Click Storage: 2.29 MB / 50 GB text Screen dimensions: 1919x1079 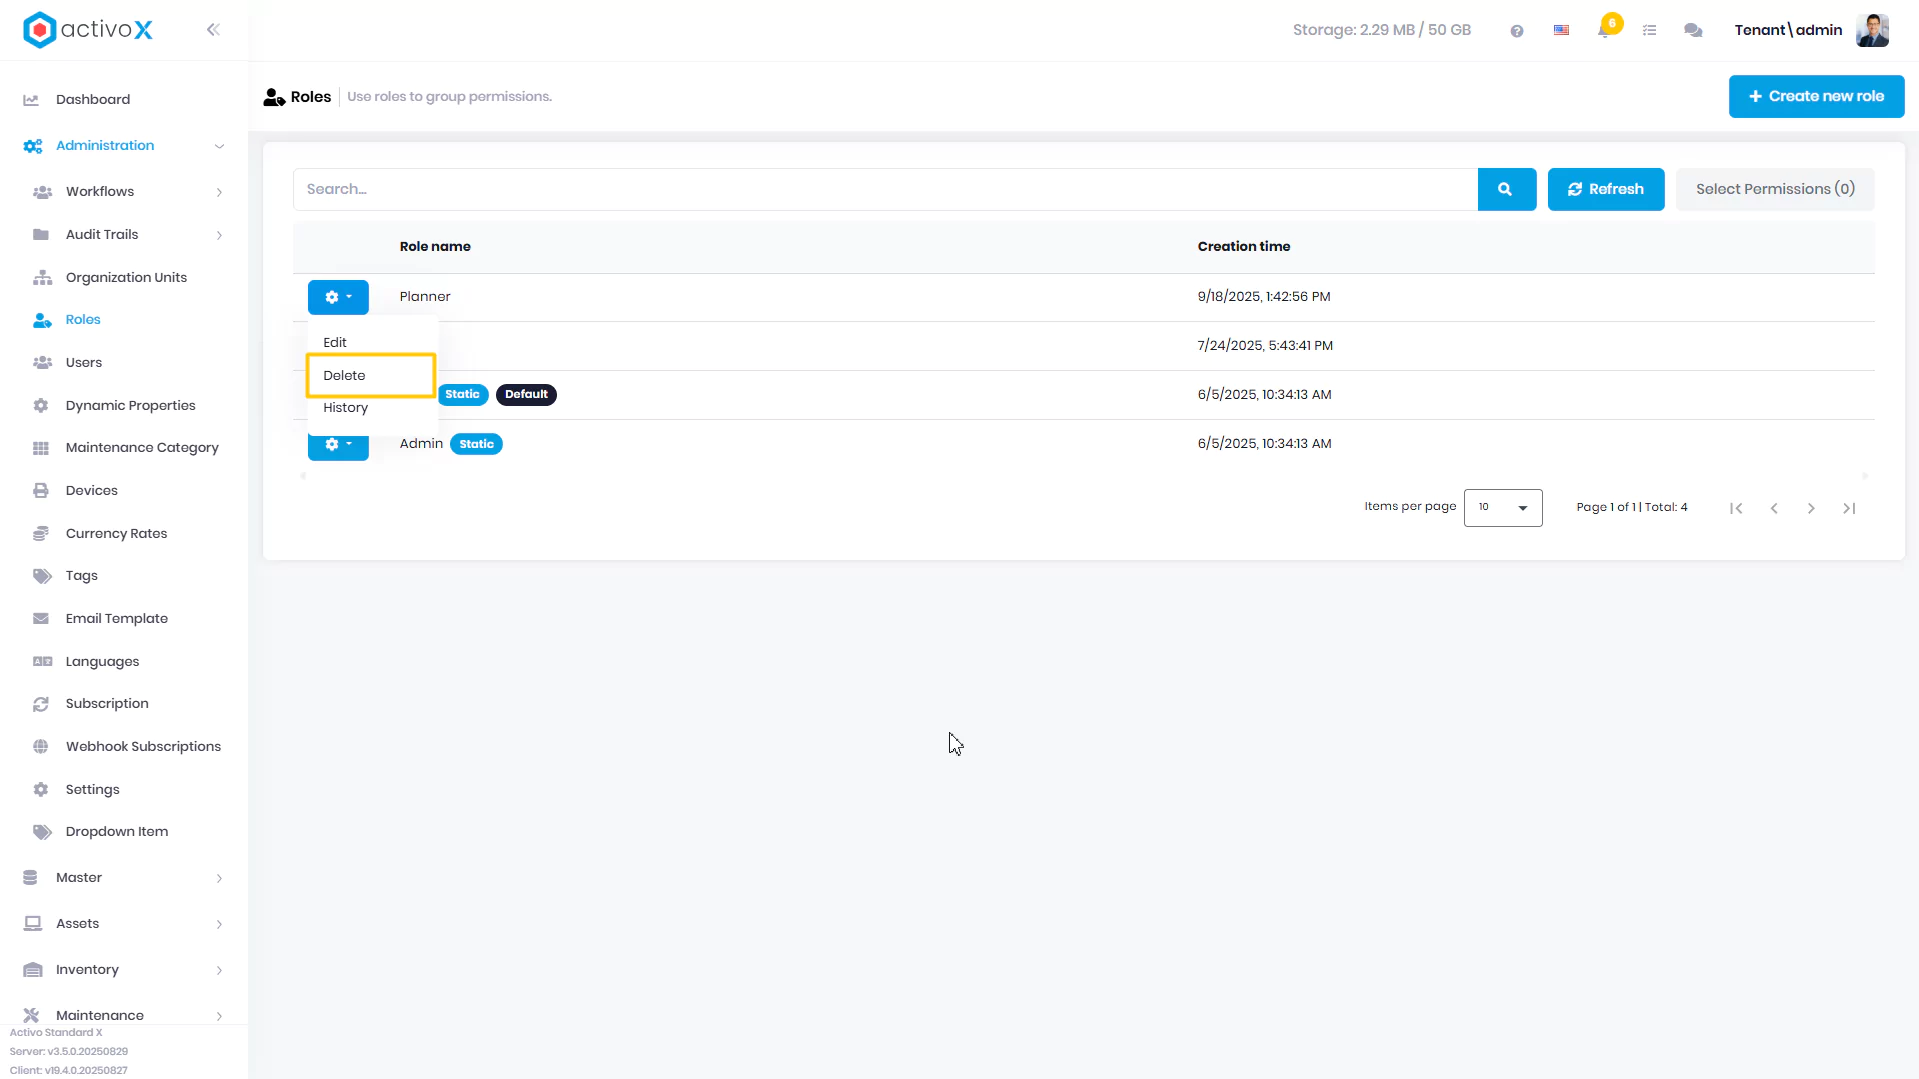pos(1382,30)
